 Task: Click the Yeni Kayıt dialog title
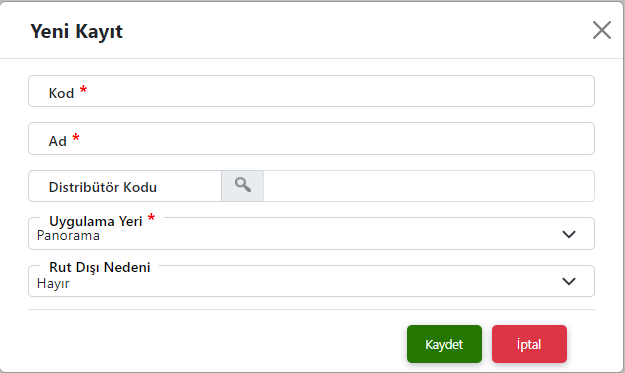[x=77, y=31]
